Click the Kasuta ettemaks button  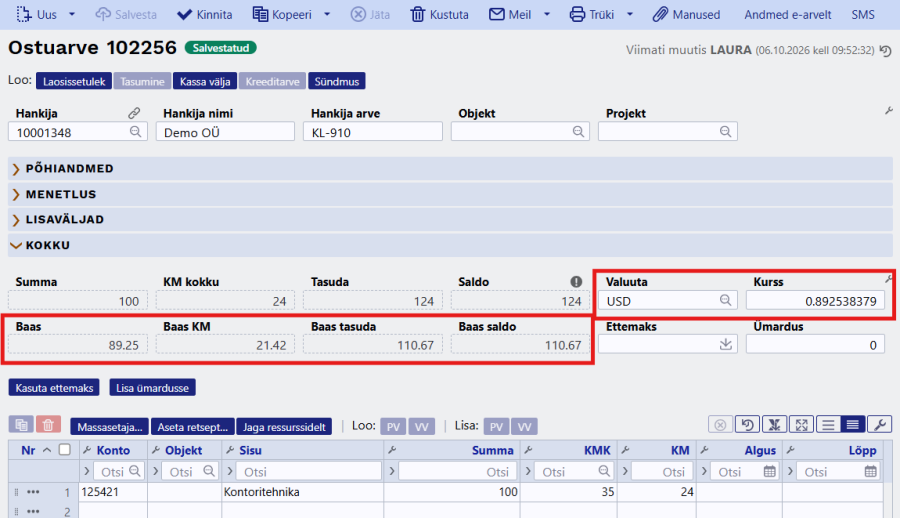(54, 388)
